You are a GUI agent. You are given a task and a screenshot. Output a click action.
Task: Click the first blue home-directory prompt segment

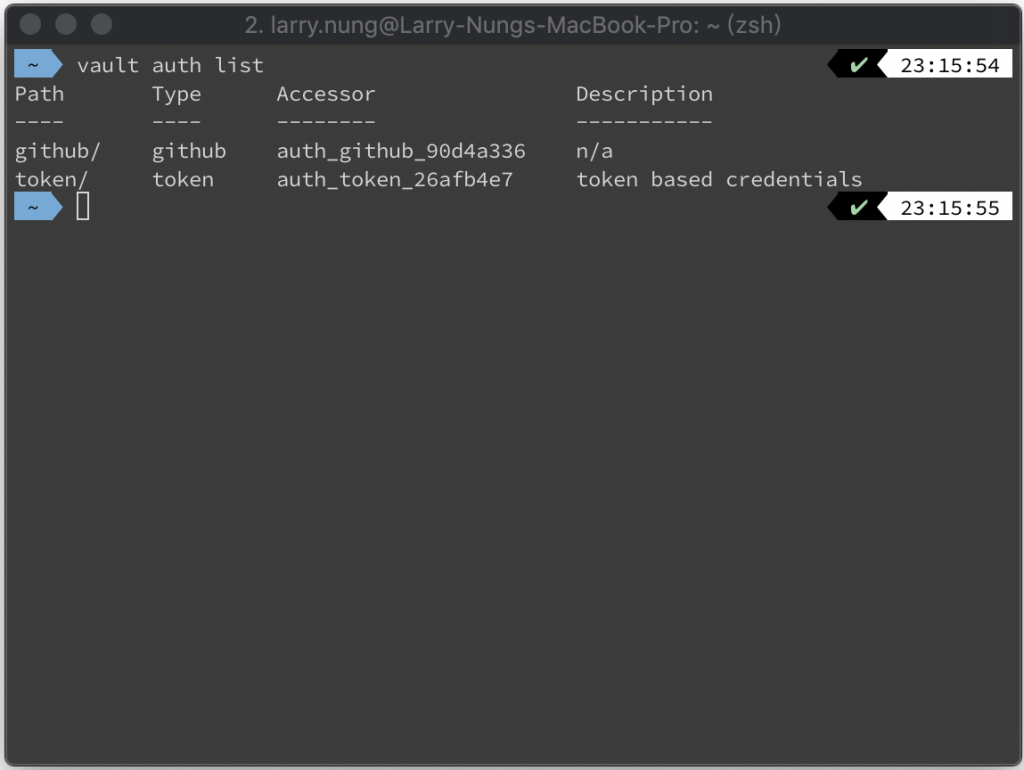click(x=39, y=65)
